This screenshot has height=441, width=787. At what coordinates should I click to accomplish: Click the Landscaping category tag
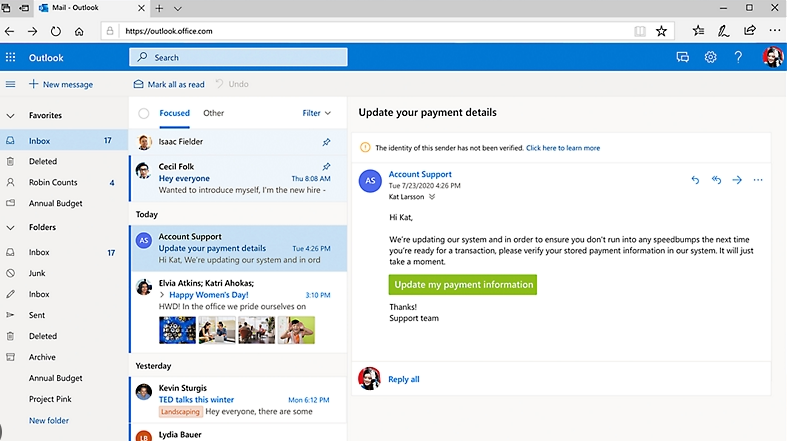180,412
